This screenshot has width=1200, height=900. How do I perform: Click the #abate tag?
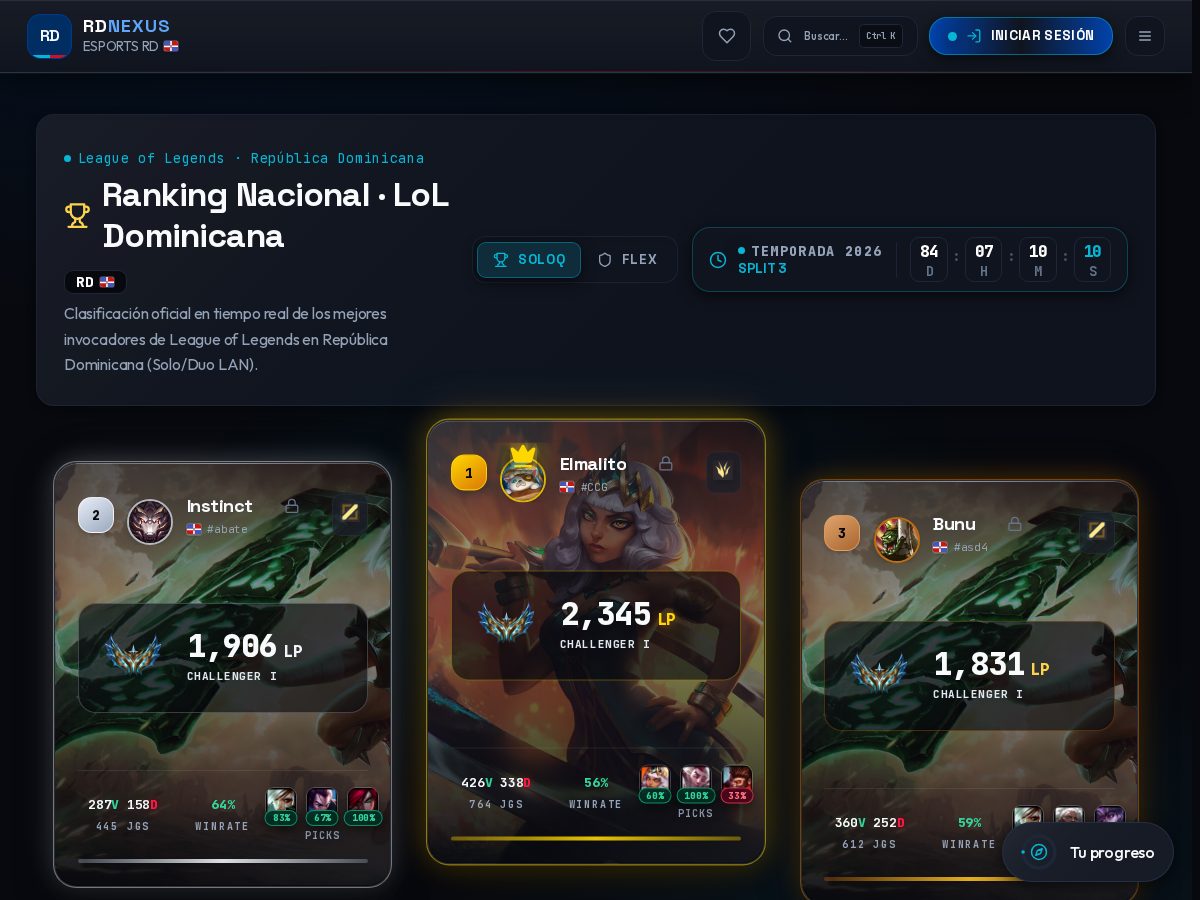click(227, 529)
